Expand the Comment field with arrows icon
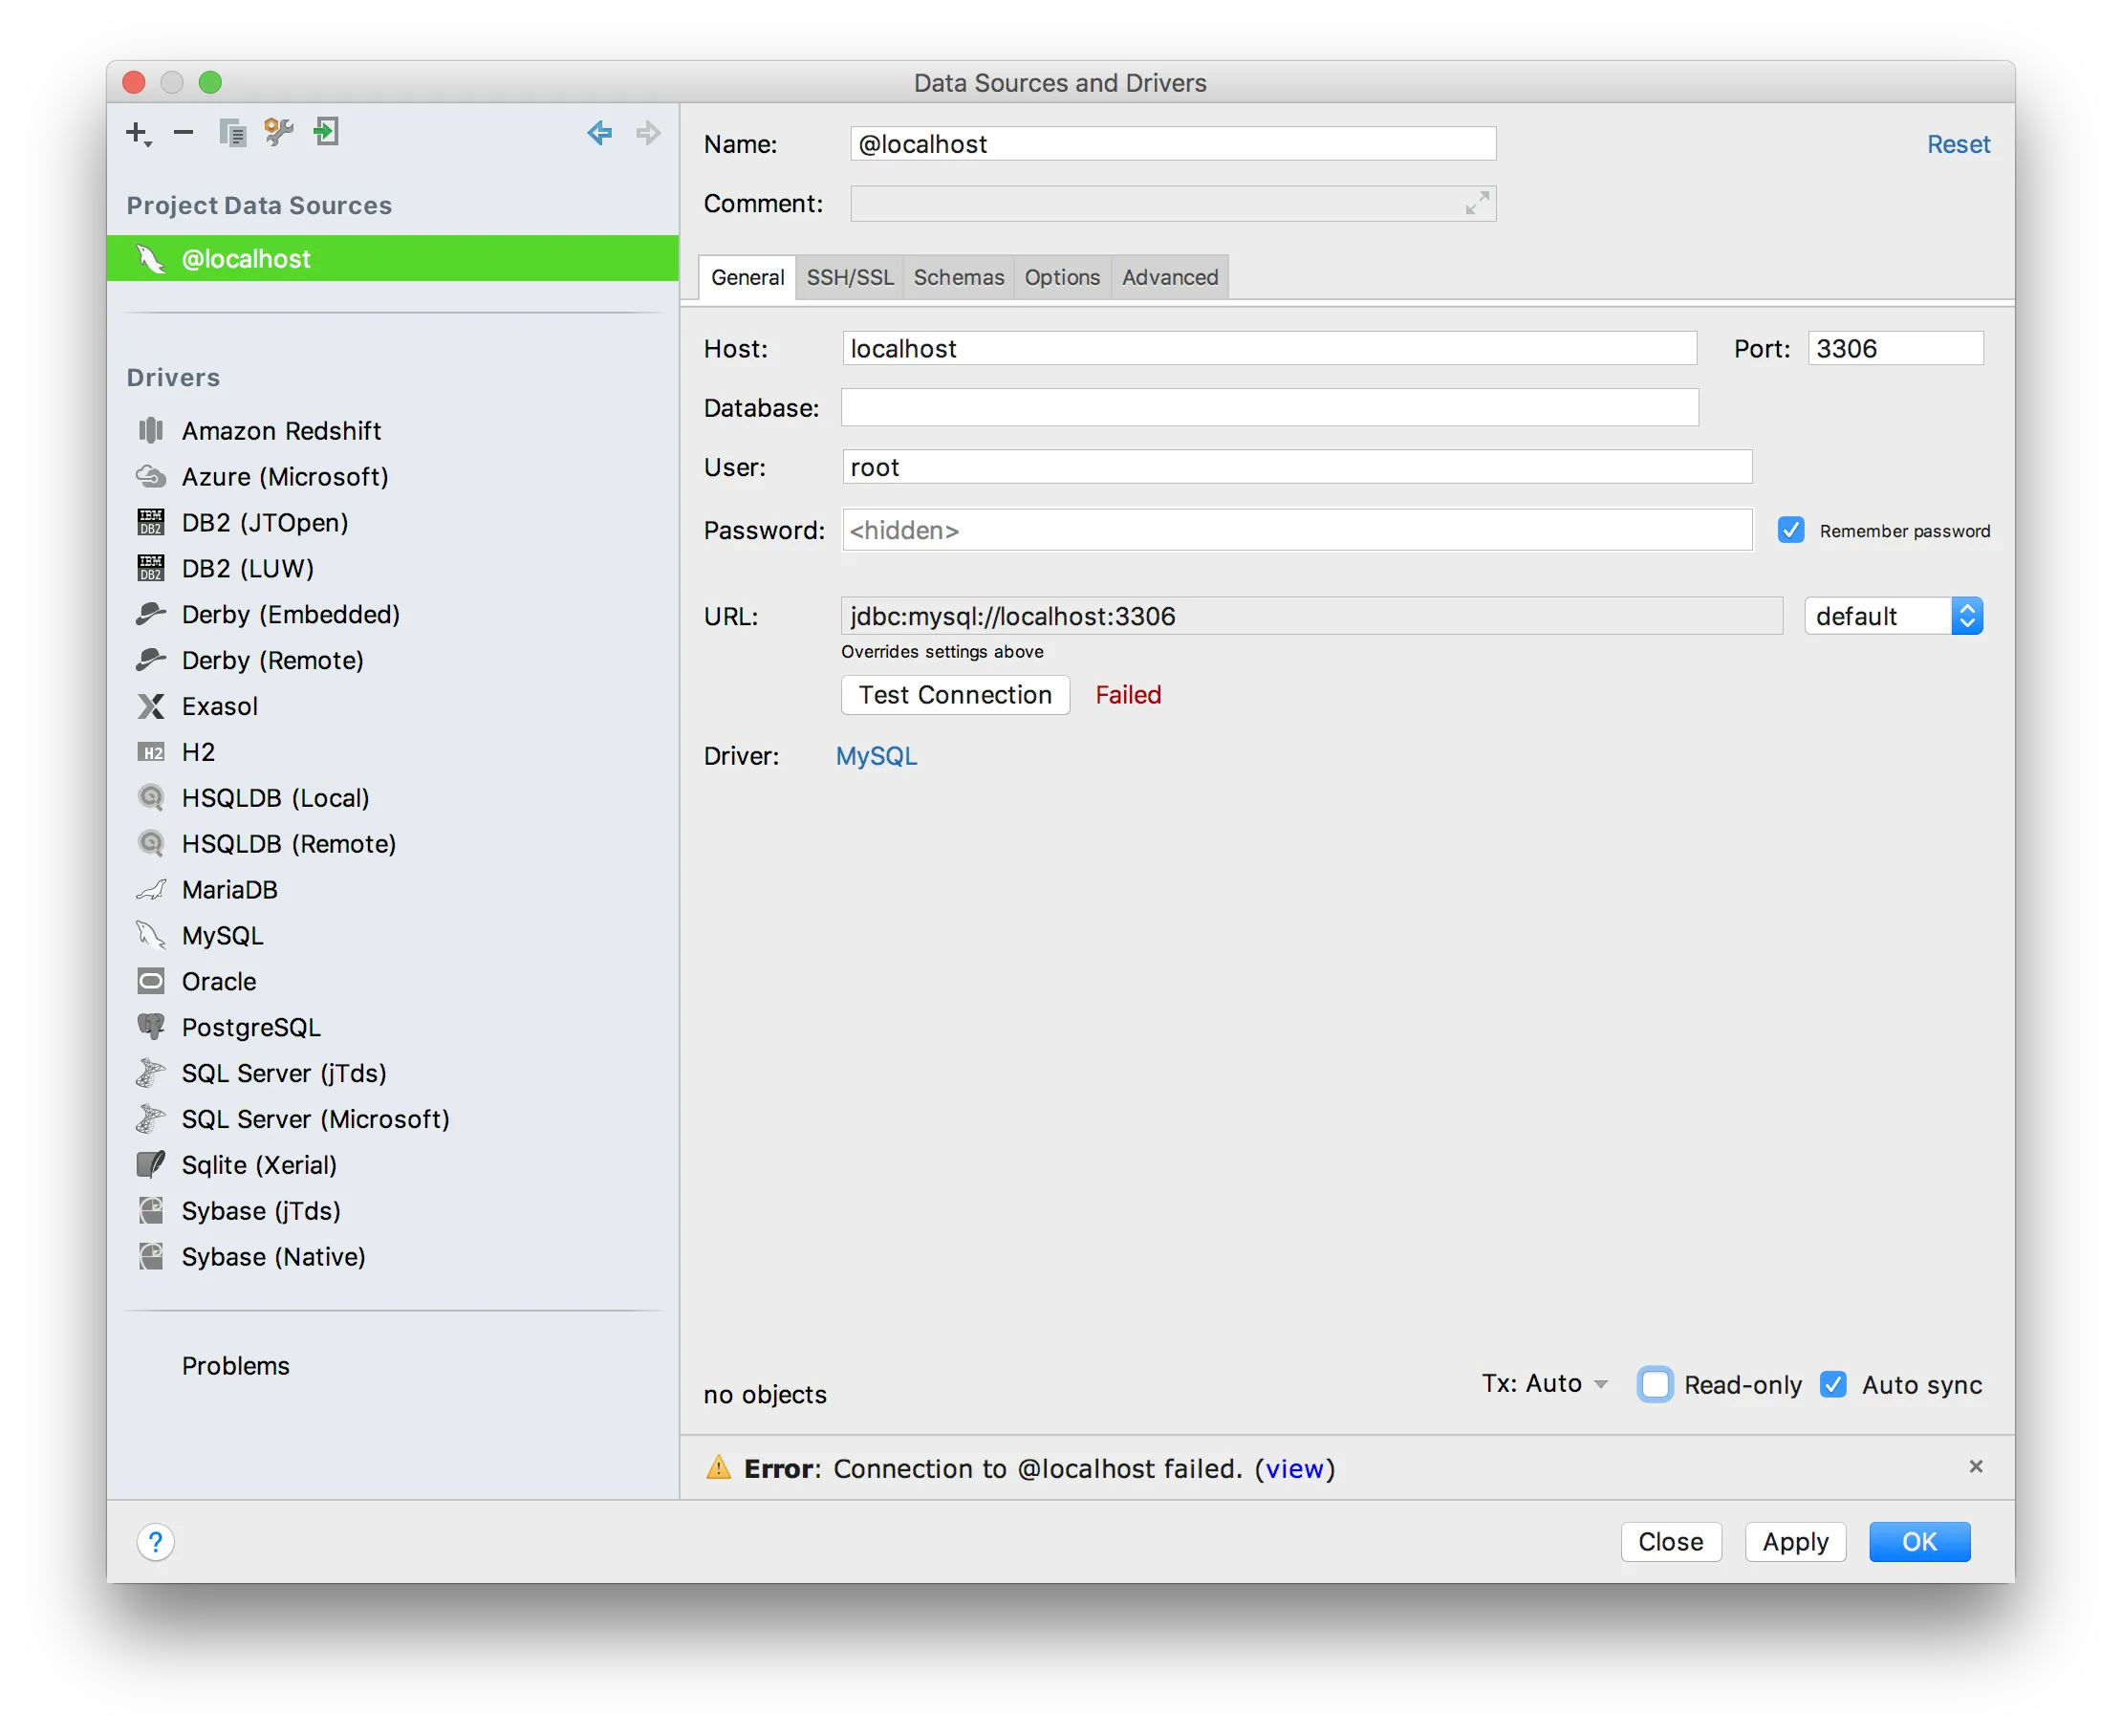The image size is (2122, 1736). (x=1477, y=204)
